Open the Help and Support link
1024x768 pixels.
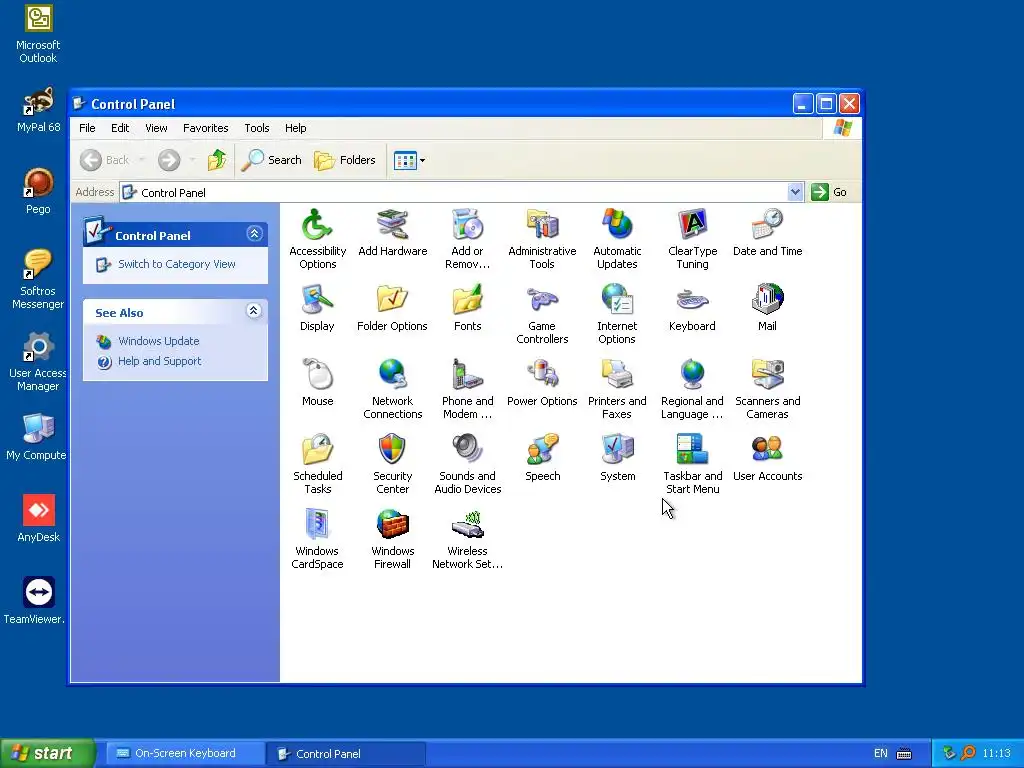[x=159, y=361]
